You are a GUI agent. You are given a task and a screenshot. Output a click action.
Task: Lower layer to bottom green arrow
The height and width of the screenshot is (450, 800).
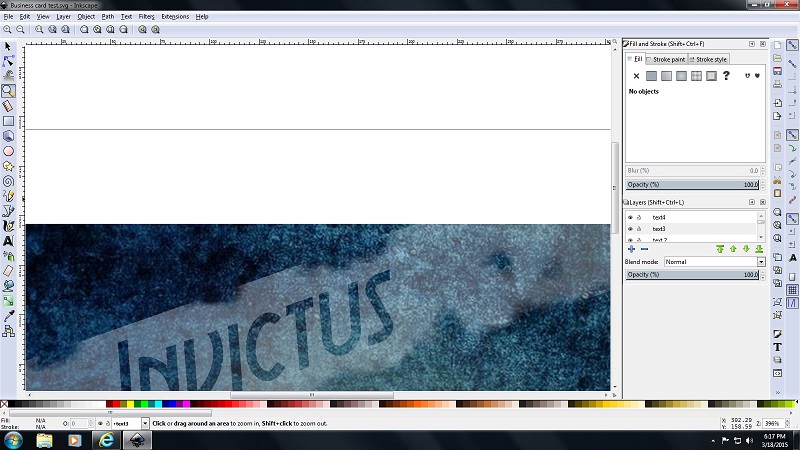(759, 249)
